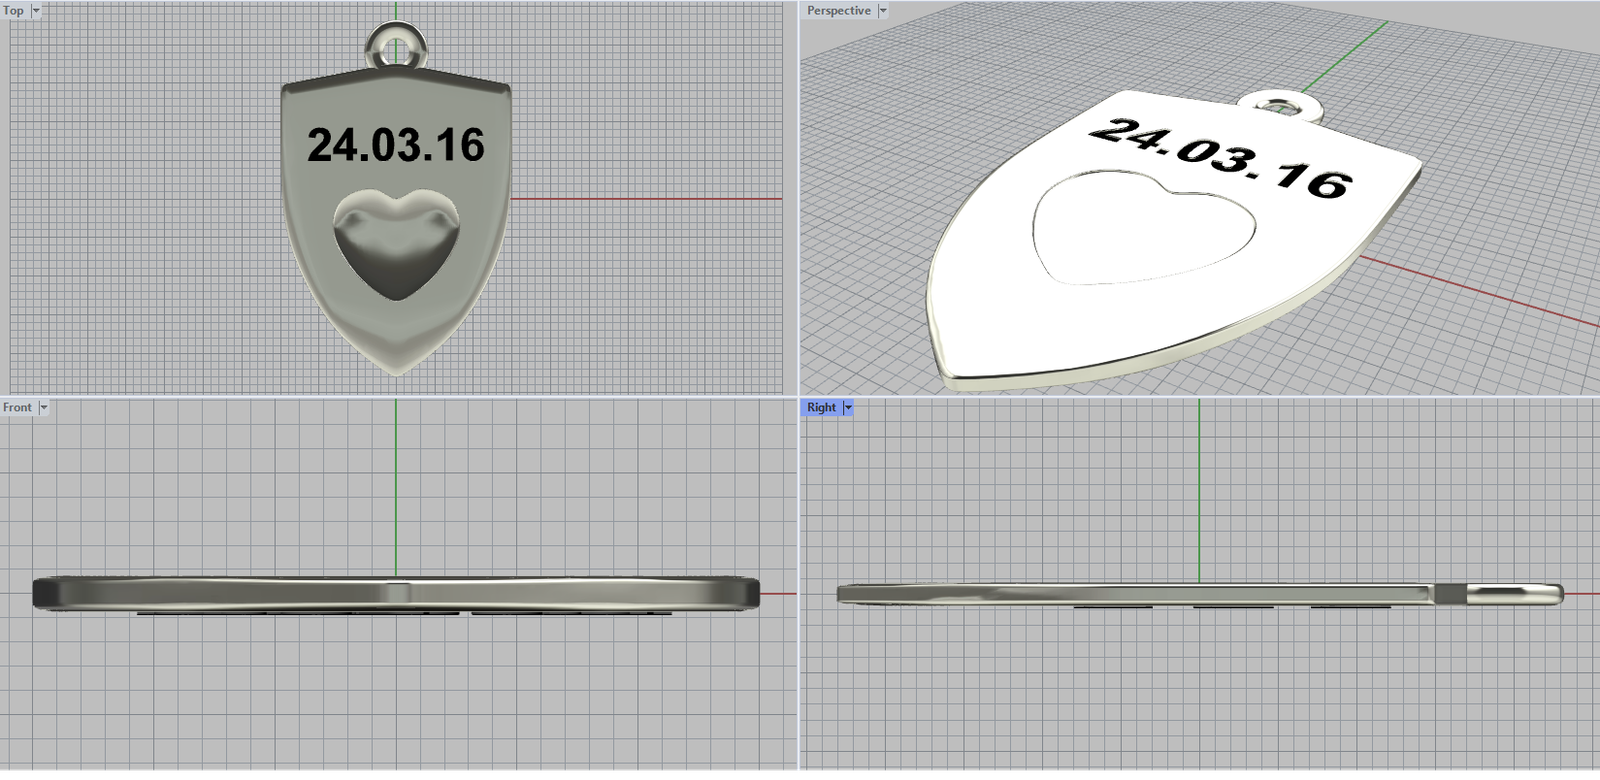Activate the Front viewport title label

pos(17,407)
